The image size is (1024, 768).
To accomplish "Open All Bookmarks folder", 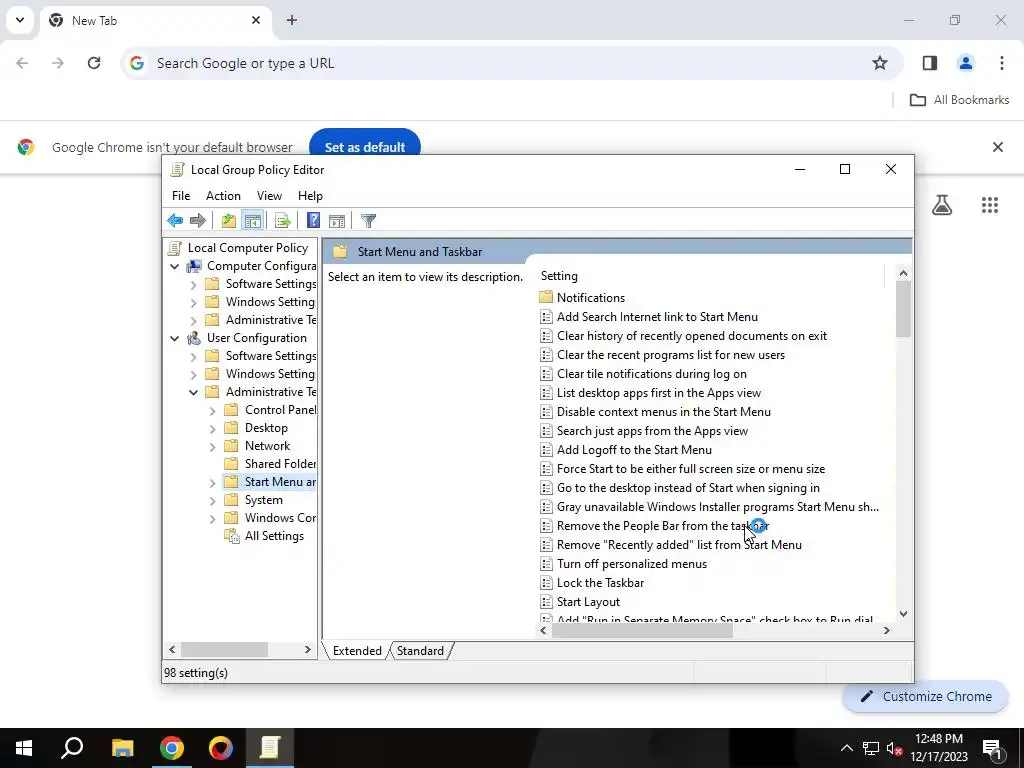I will [959, 100].
